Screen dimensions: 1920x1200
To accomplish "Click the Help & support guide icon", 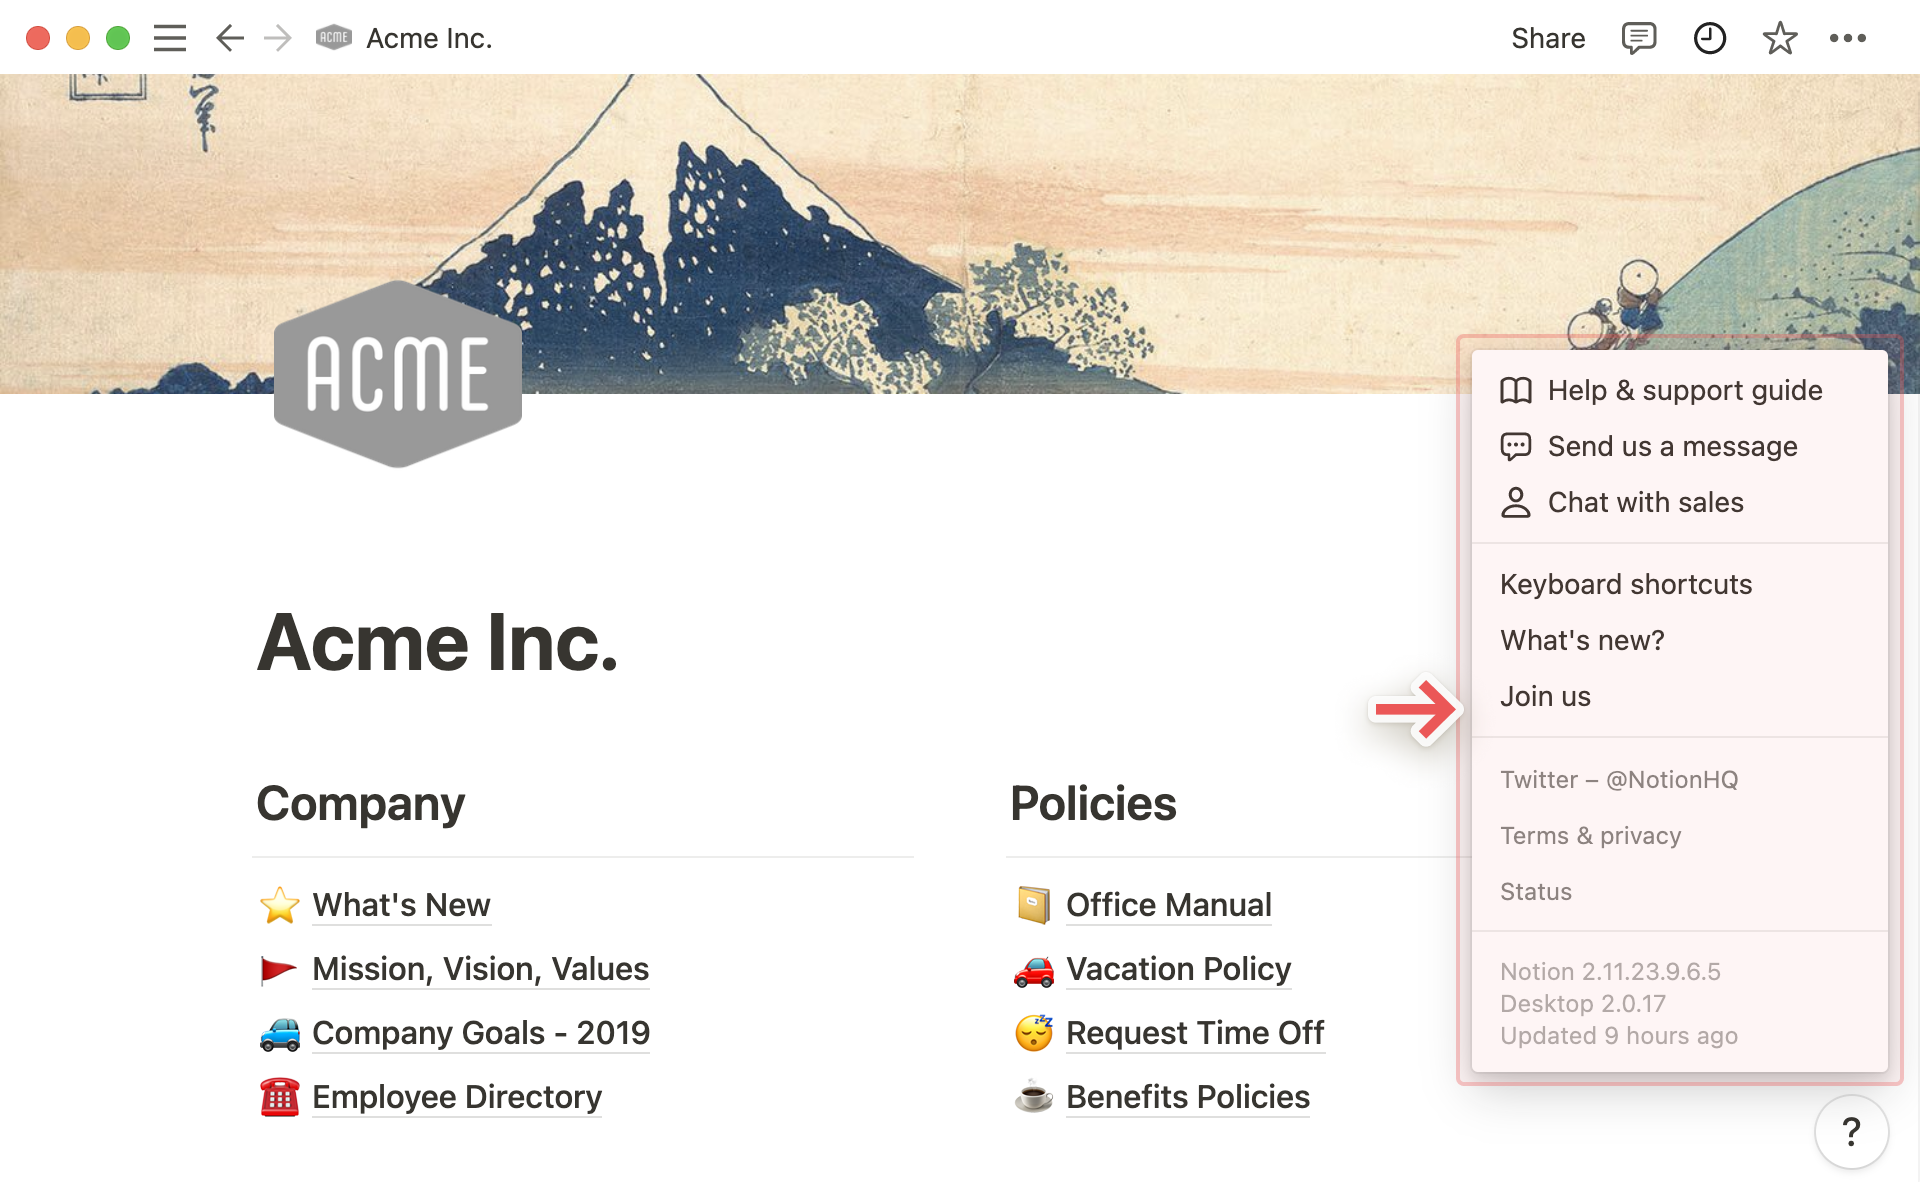I will point(1516,388).
